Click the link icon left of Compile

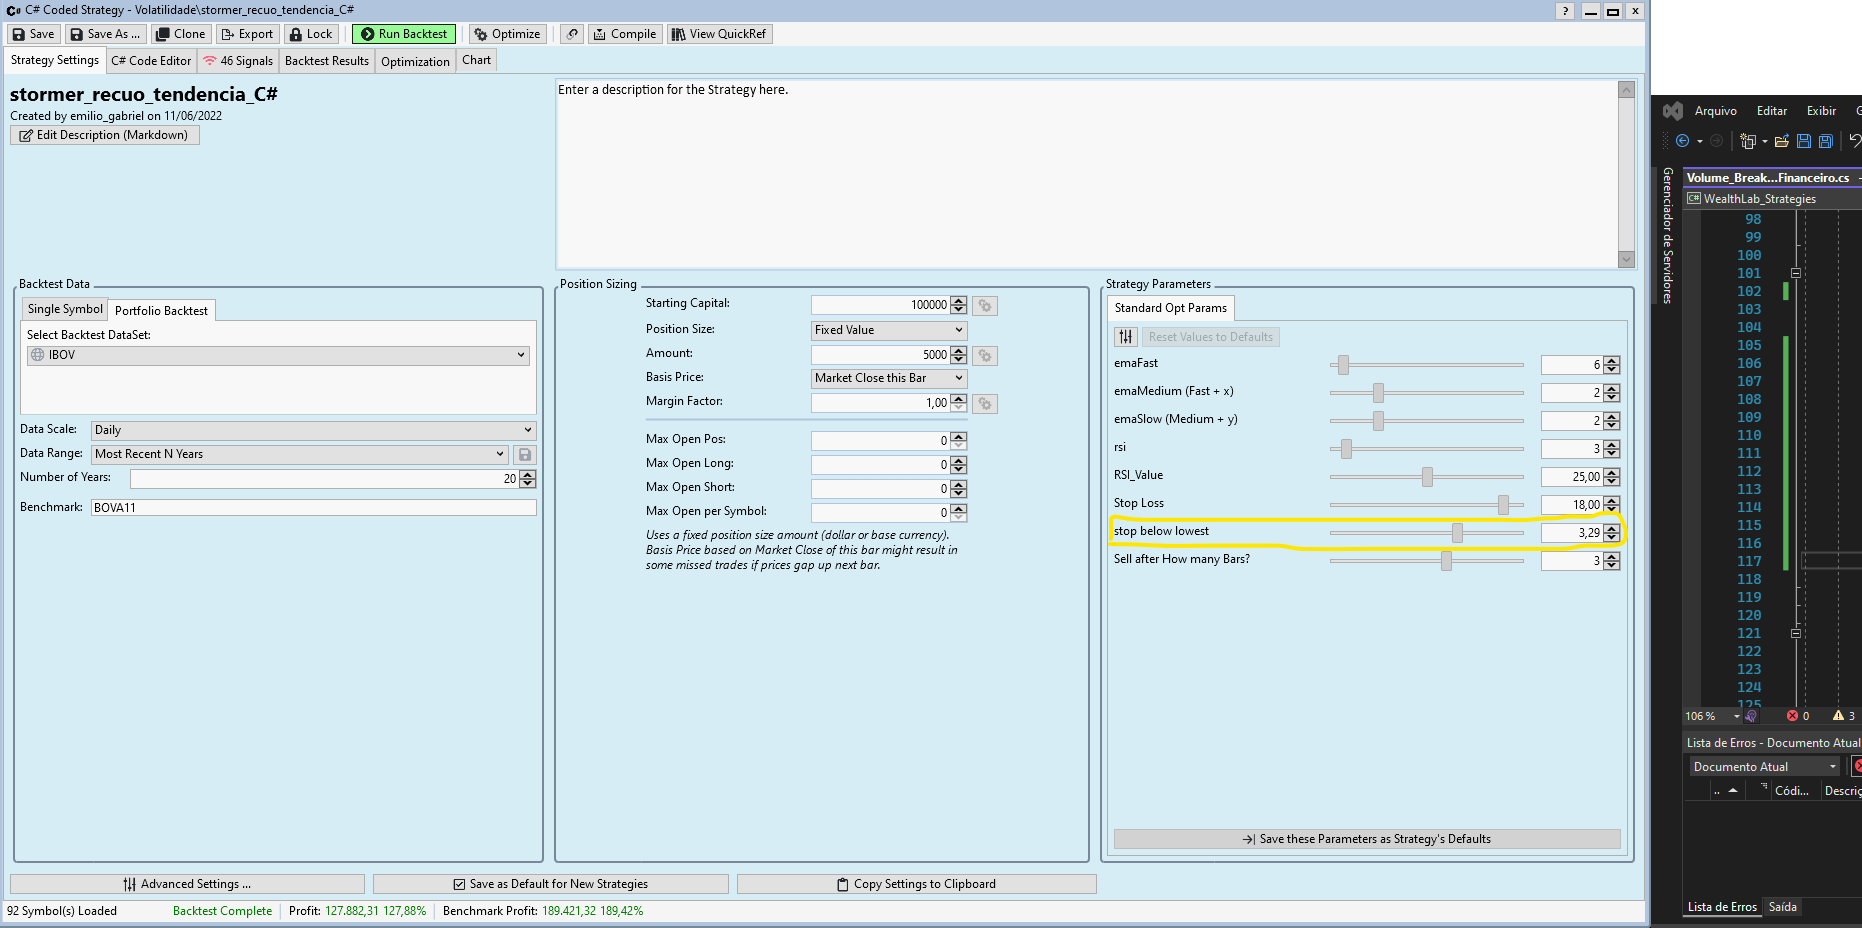click(x=572, y=34)
